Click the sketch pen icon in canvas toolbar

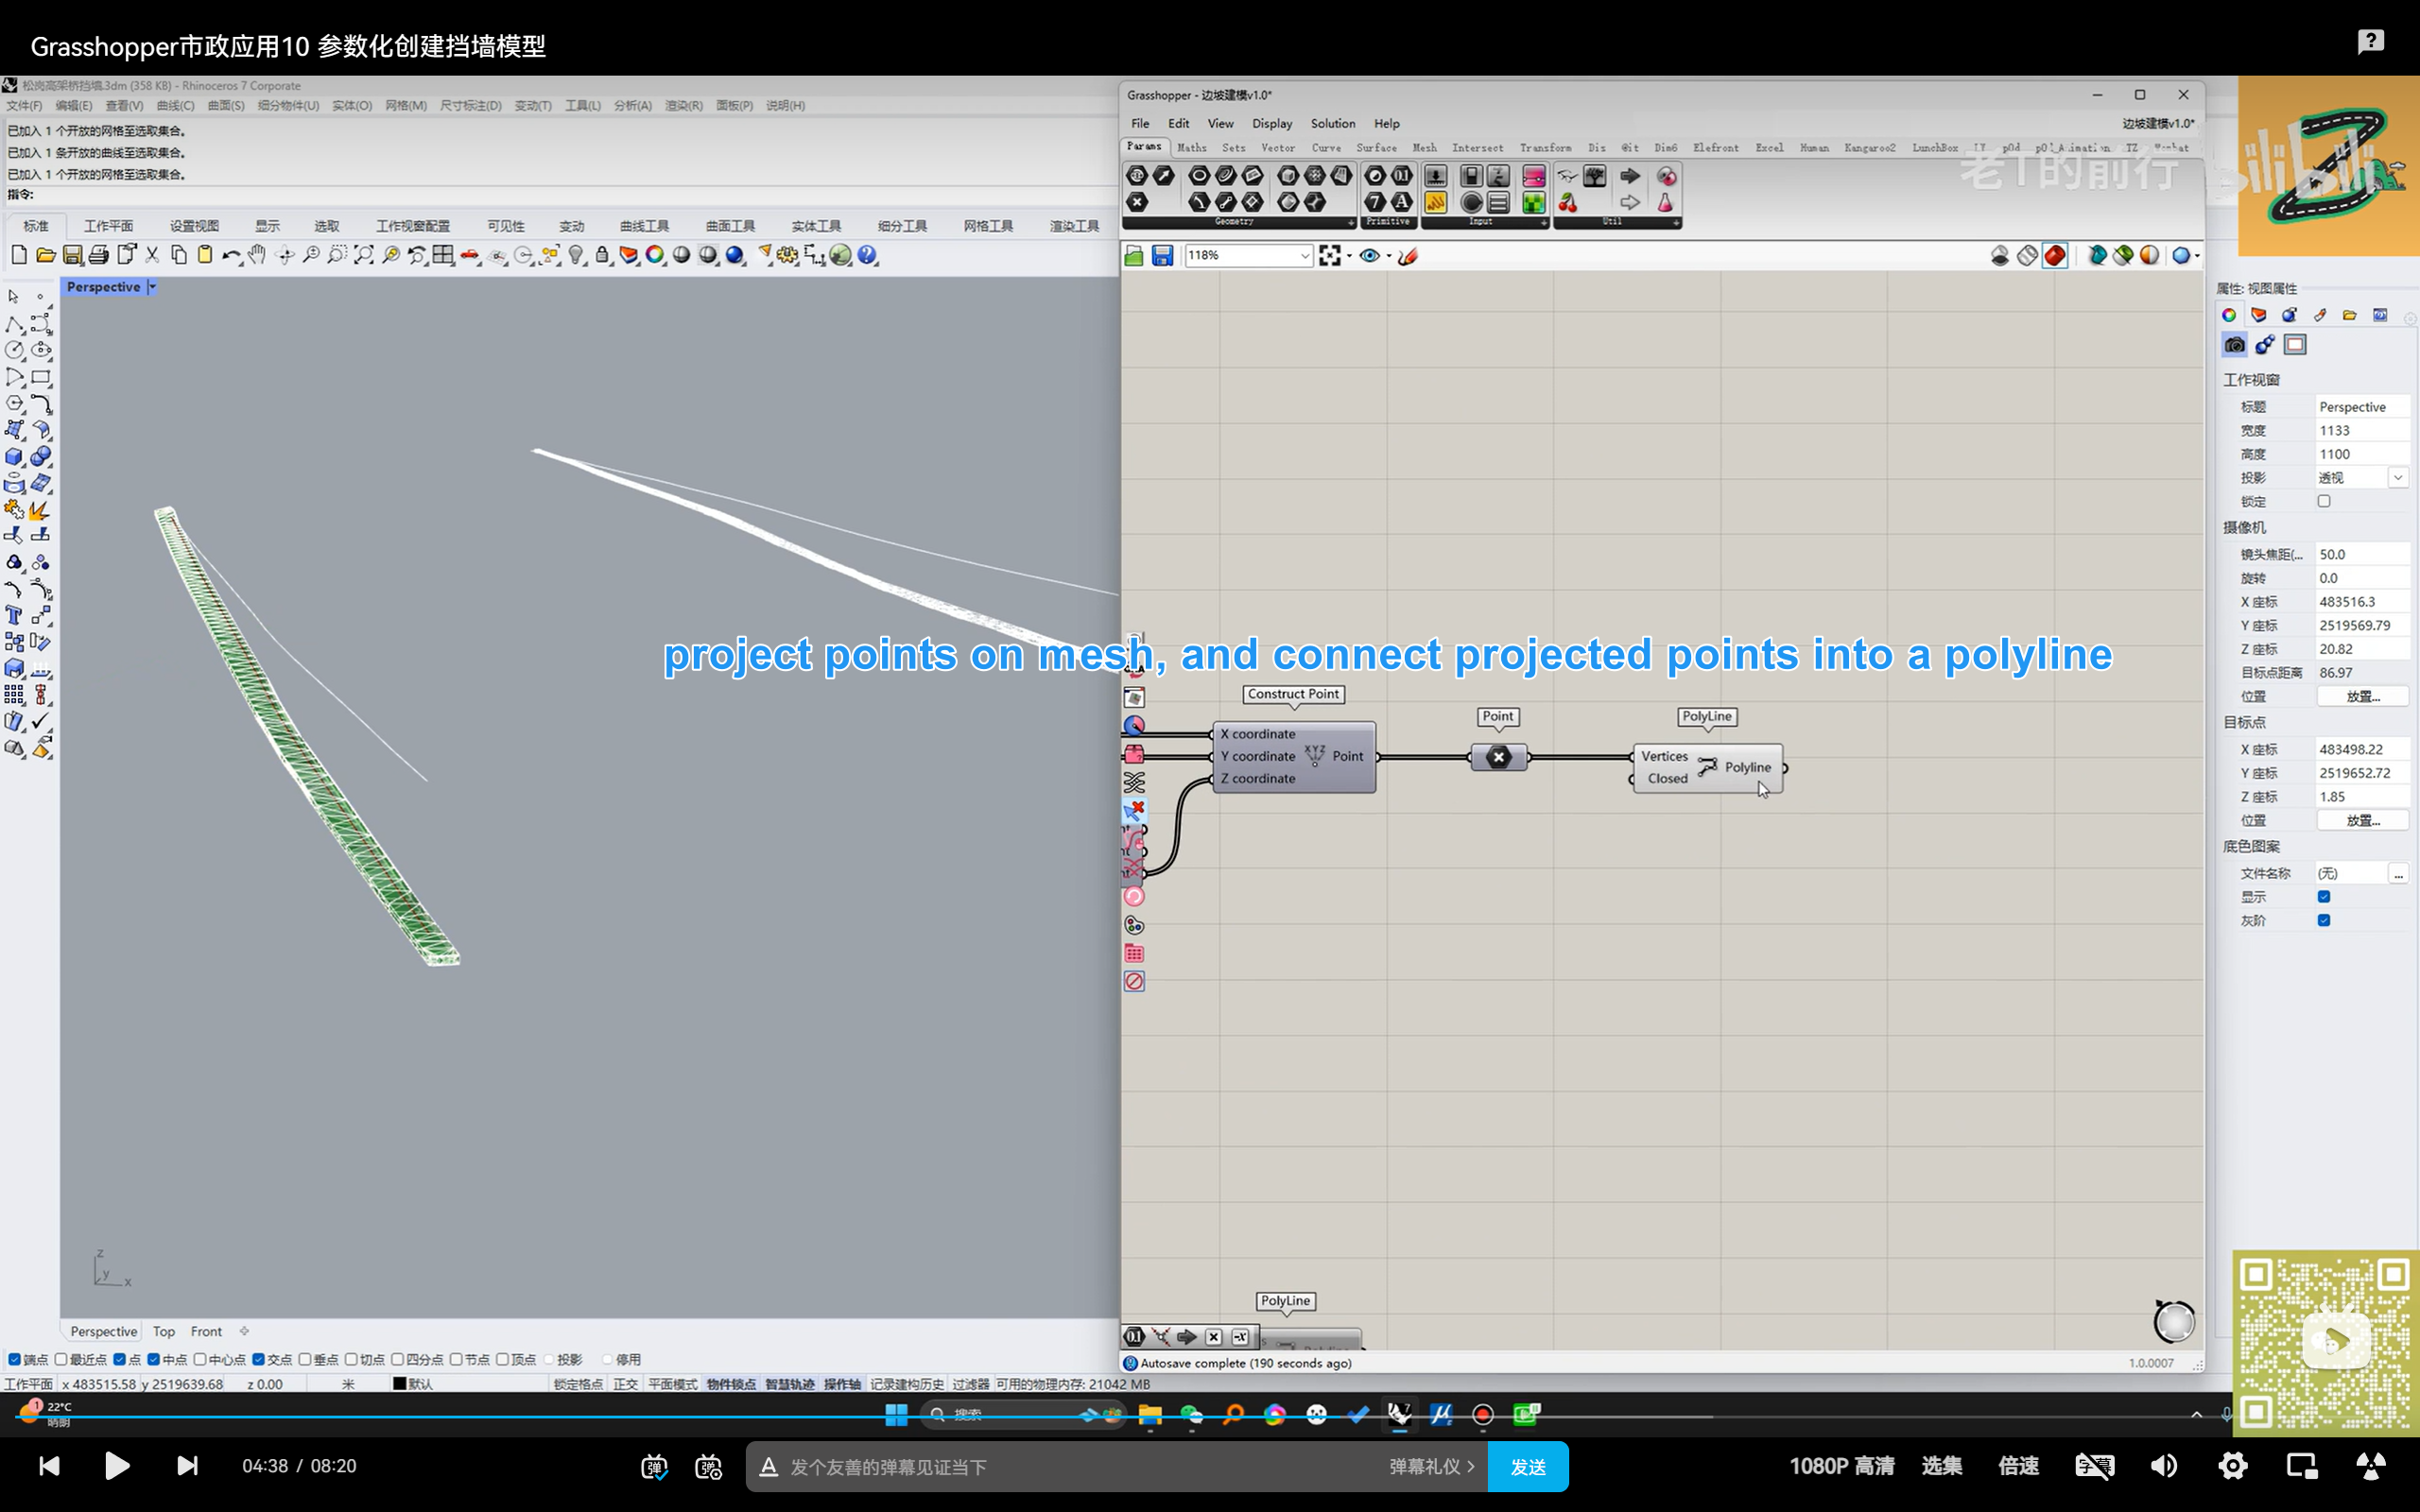pos(1407,256)
